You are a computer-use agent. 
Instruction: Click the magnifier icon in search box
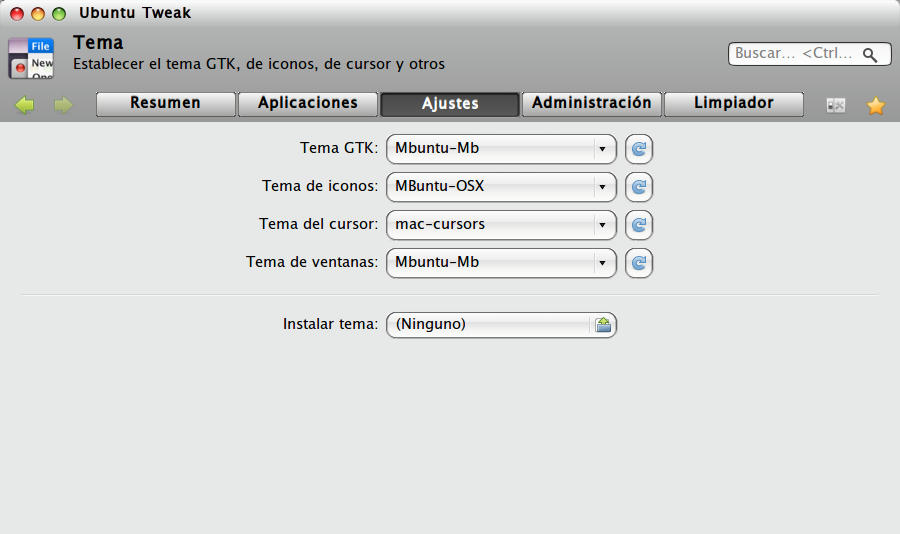[x=870, y=55]
